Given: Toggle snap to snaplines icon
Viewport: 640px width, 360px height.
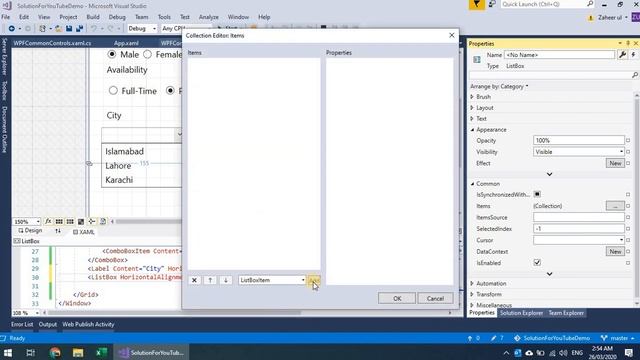Looking at the screenshot, I should click(92, 221).
